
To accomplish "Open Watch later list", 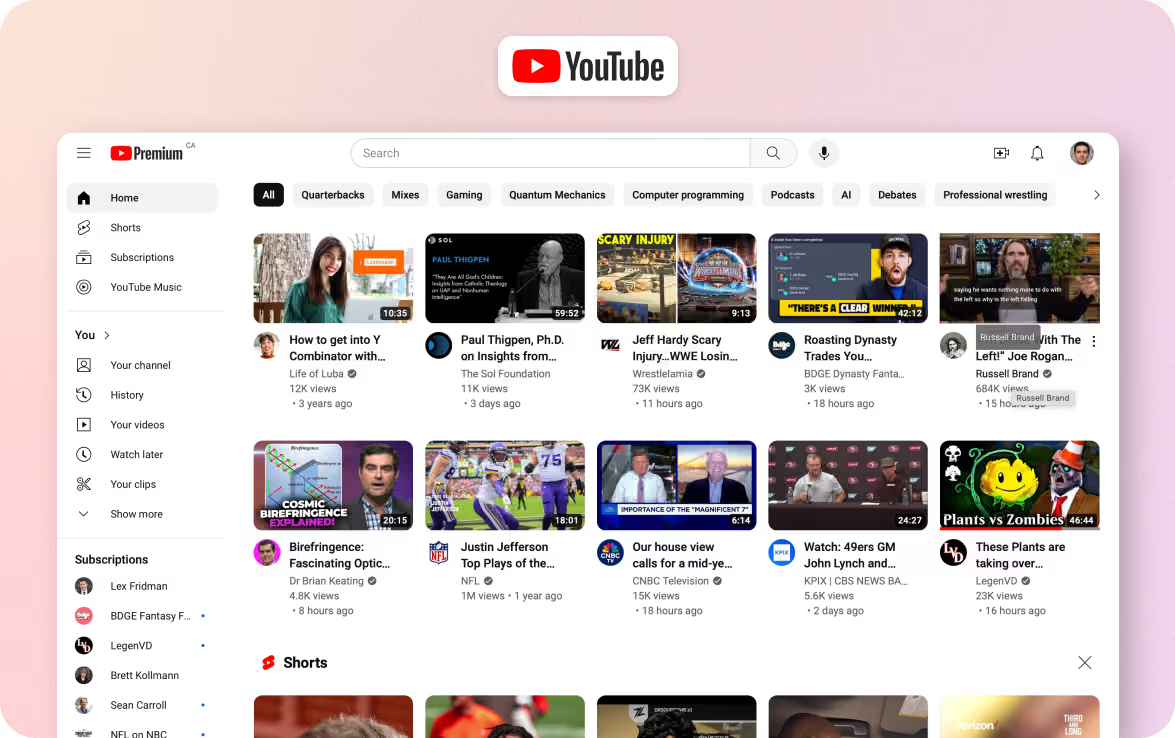I will 142,454.
